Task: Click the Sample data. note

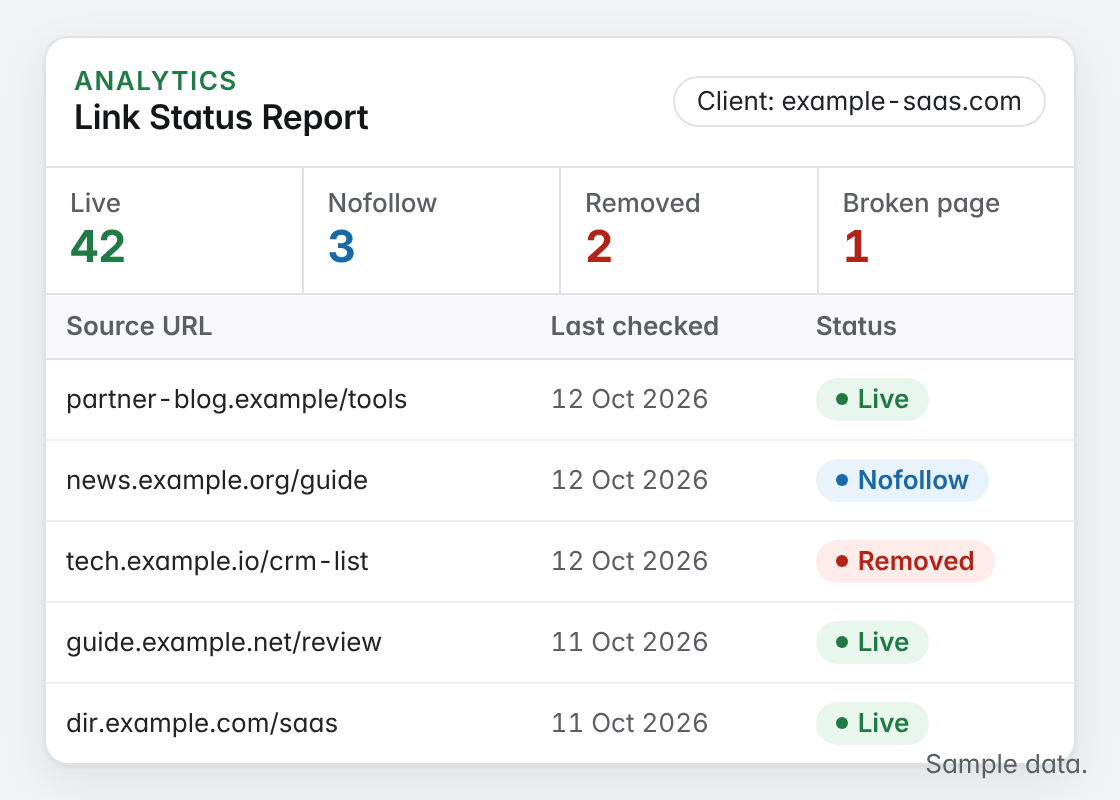Action: 1006,764
